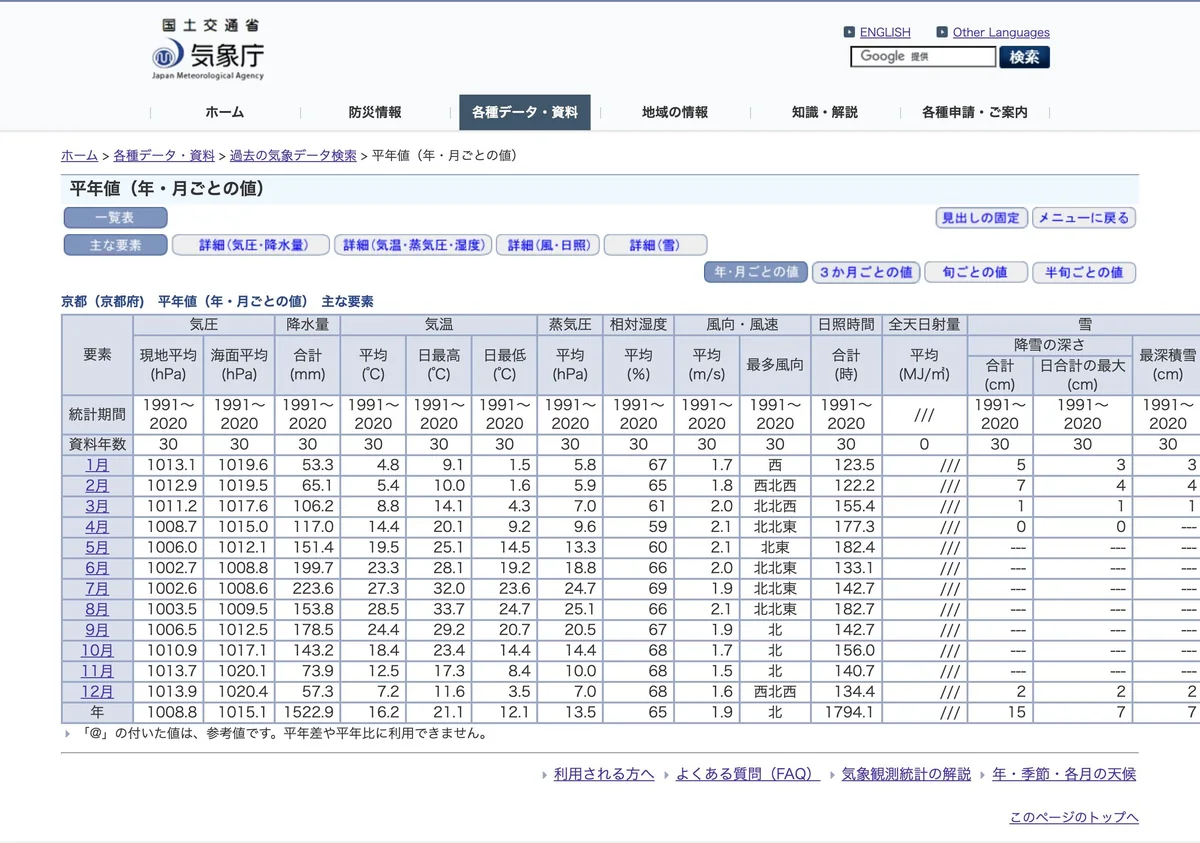Screen dimensions: 1200x843
Task: Click the 年・季節・各月の天候 footer link
Action: (1064, 774)
